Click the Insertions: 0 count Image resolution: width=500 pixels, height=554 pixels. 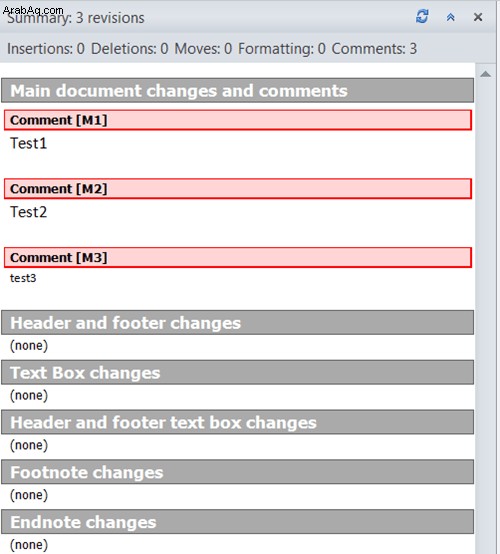click(46, 49)
